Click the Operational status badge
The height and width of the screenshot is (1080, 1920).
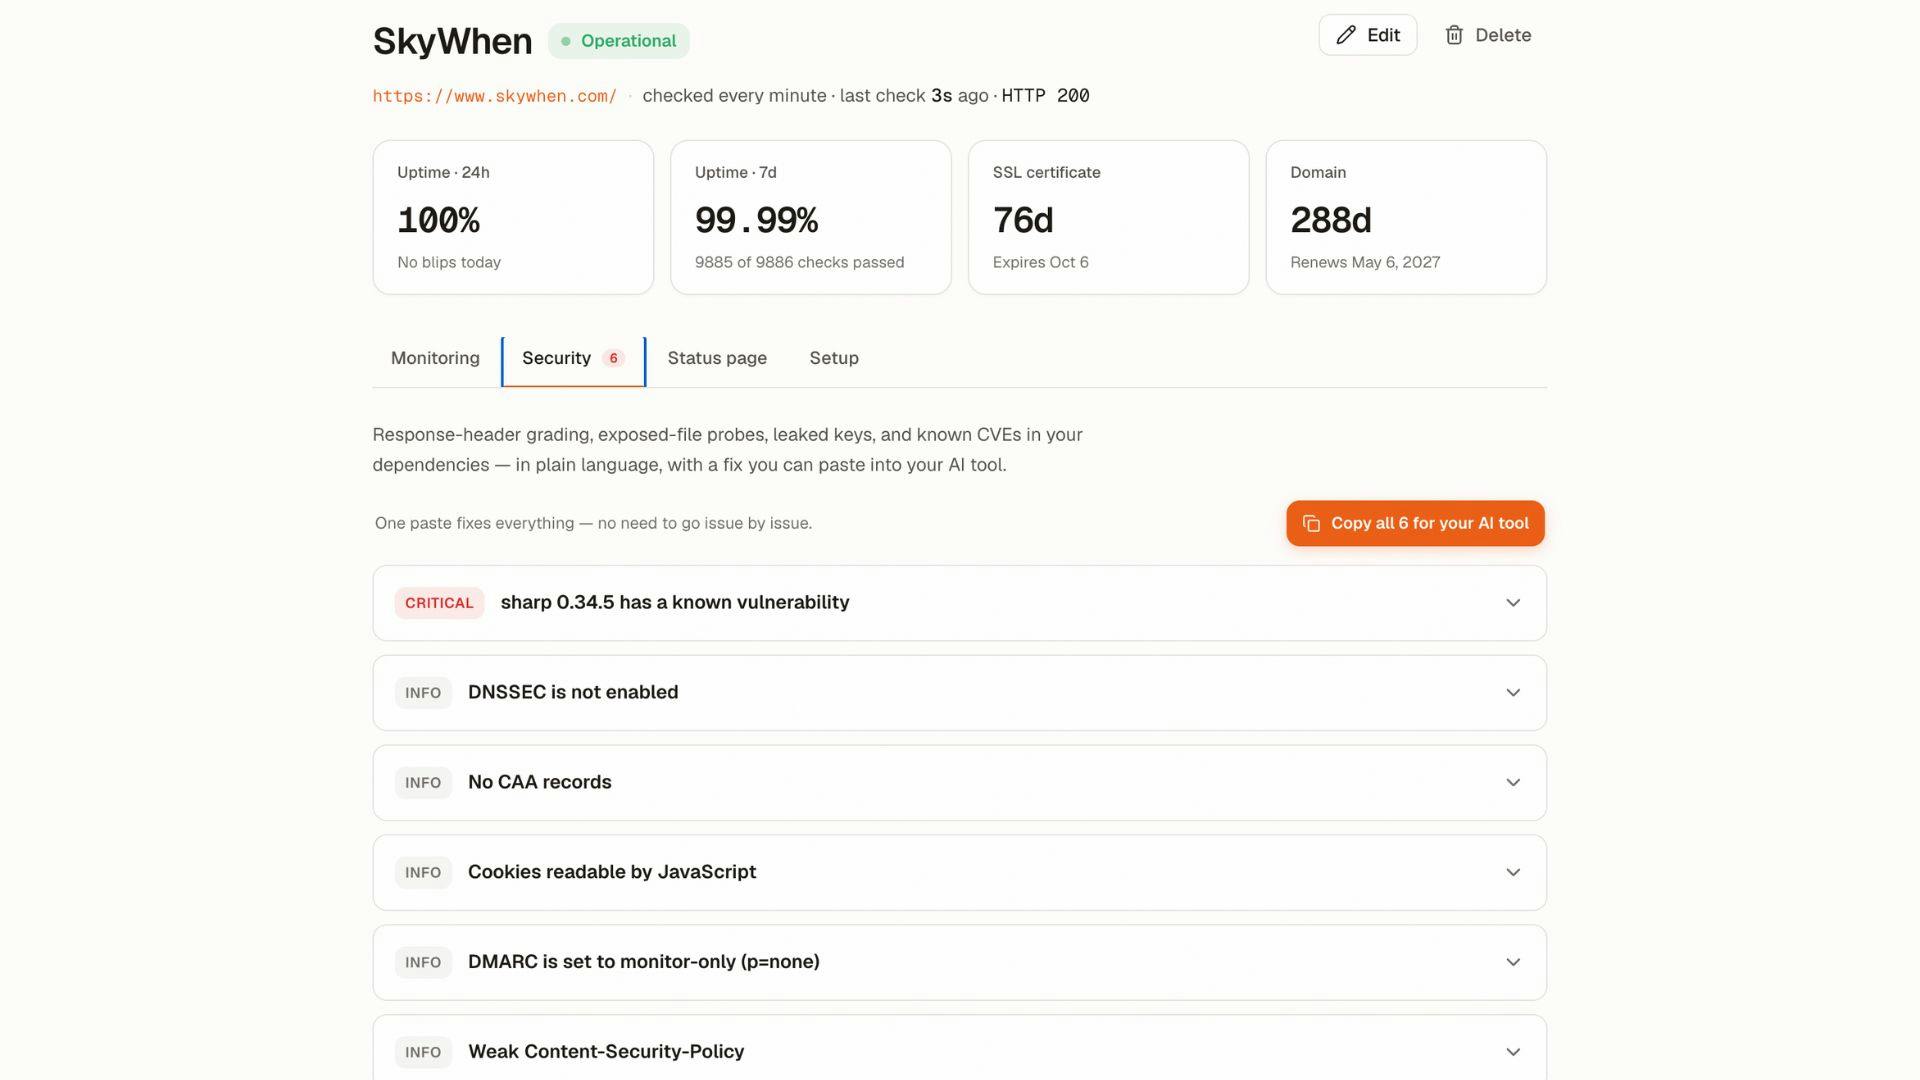619,41
